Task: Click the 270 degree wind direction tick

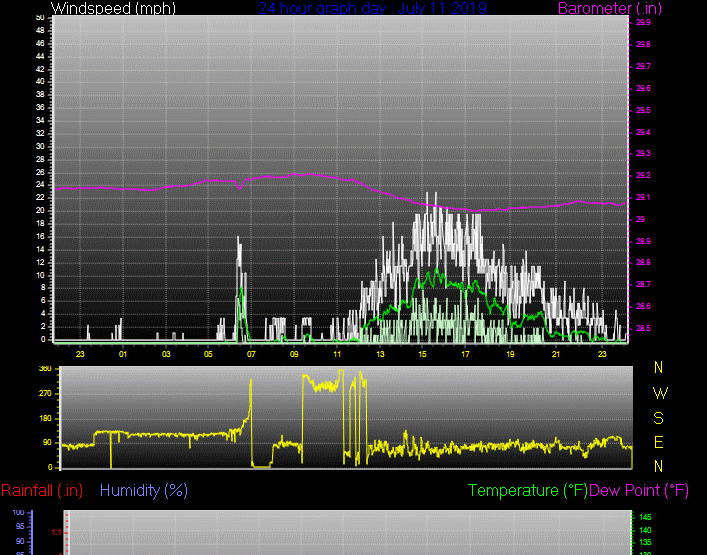Action: coord(45,393)
